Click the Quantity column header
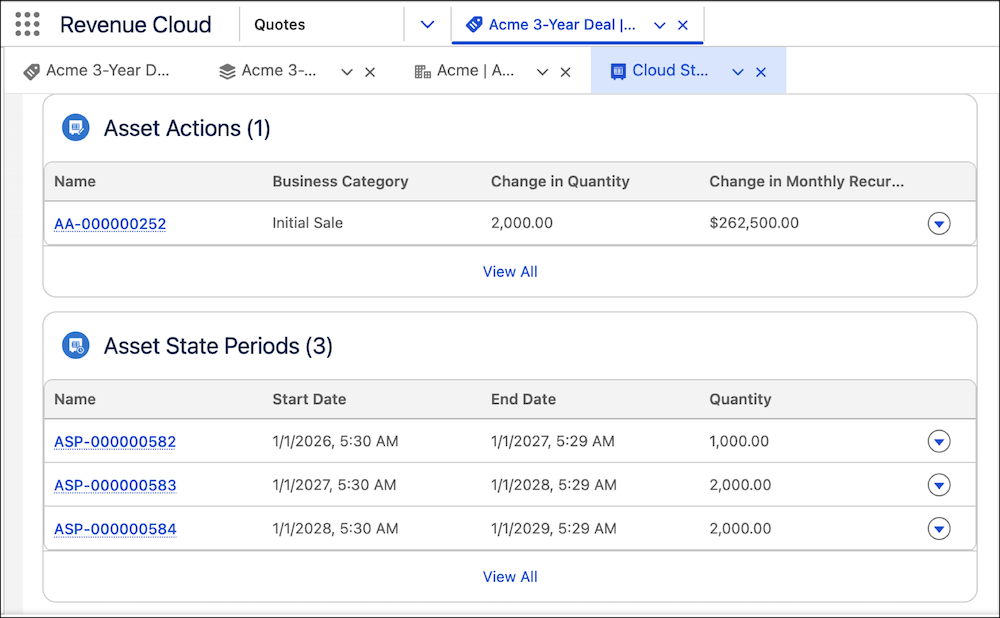Viewport: 1000px width, 618px height. 740,399
